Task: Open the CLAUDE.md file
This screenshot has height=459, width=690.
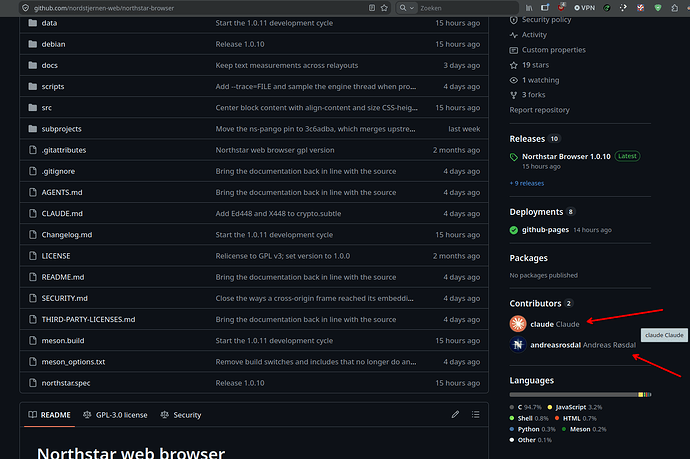Action: pos(62,213)
